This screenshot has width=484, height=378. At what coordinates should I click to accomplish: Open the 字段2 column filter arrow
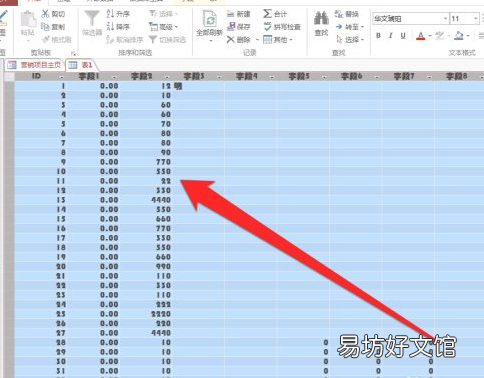[167, 77]
